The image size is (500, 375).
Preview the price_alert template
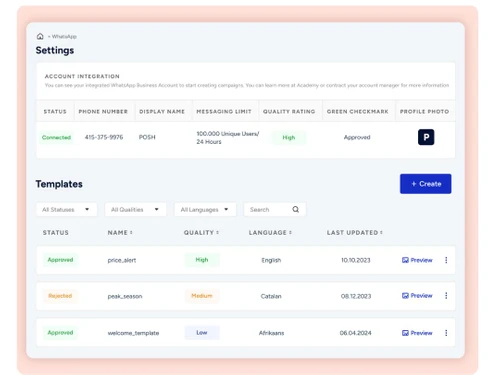[417, 260]
